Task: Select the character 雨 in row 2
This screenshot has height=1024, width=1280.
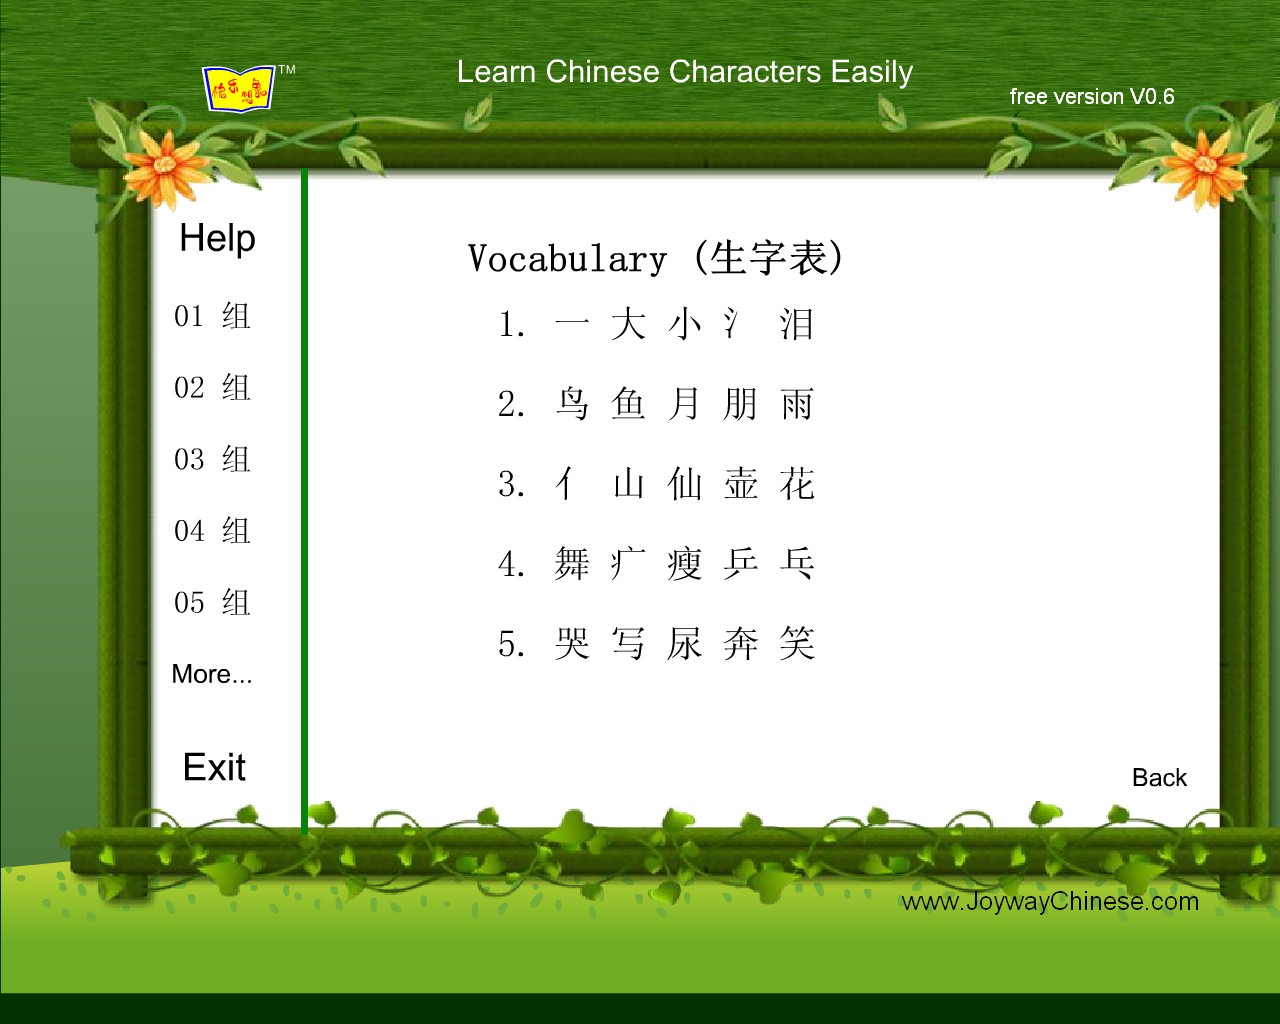Action: point(797,404)
